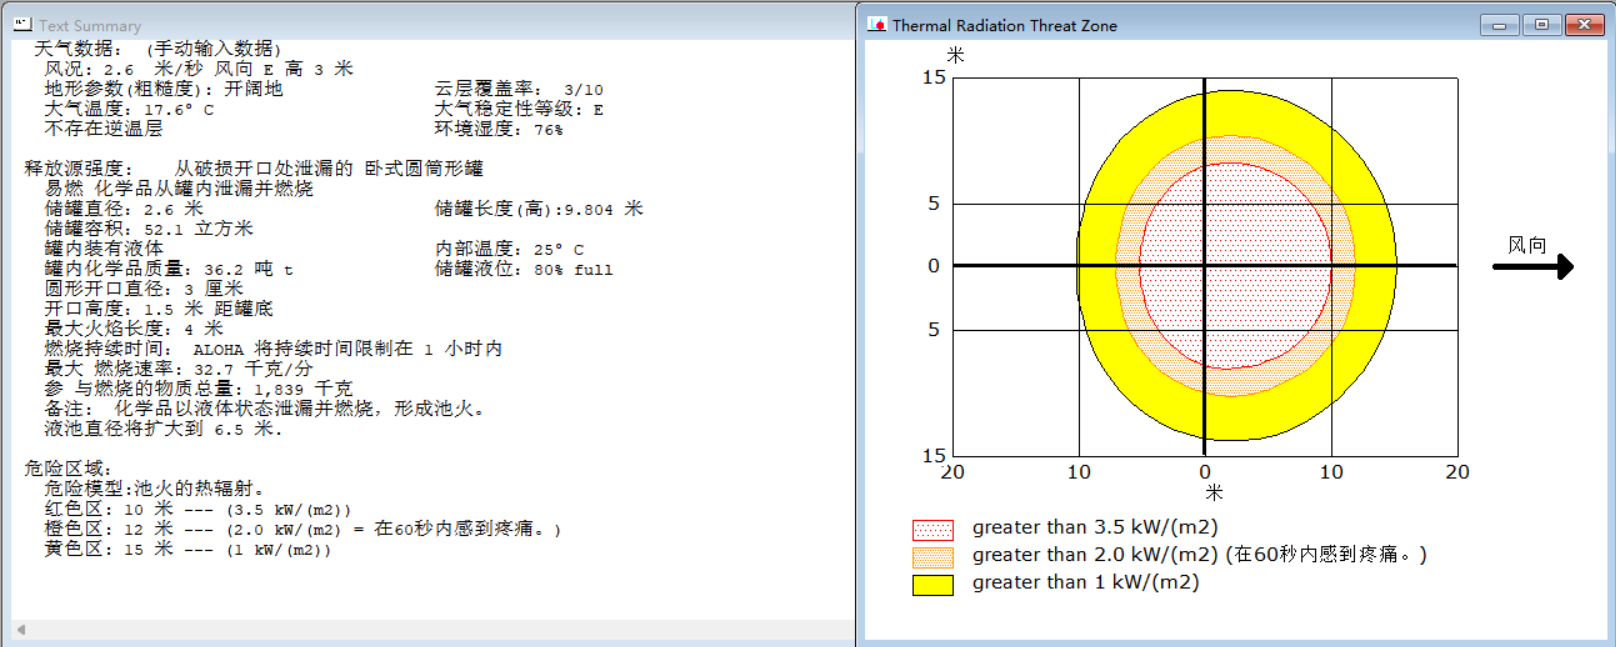This screenshot has width=1616, height=647.
Task: Click the 红色区: 10 米 line
Action: pos(198,509)
